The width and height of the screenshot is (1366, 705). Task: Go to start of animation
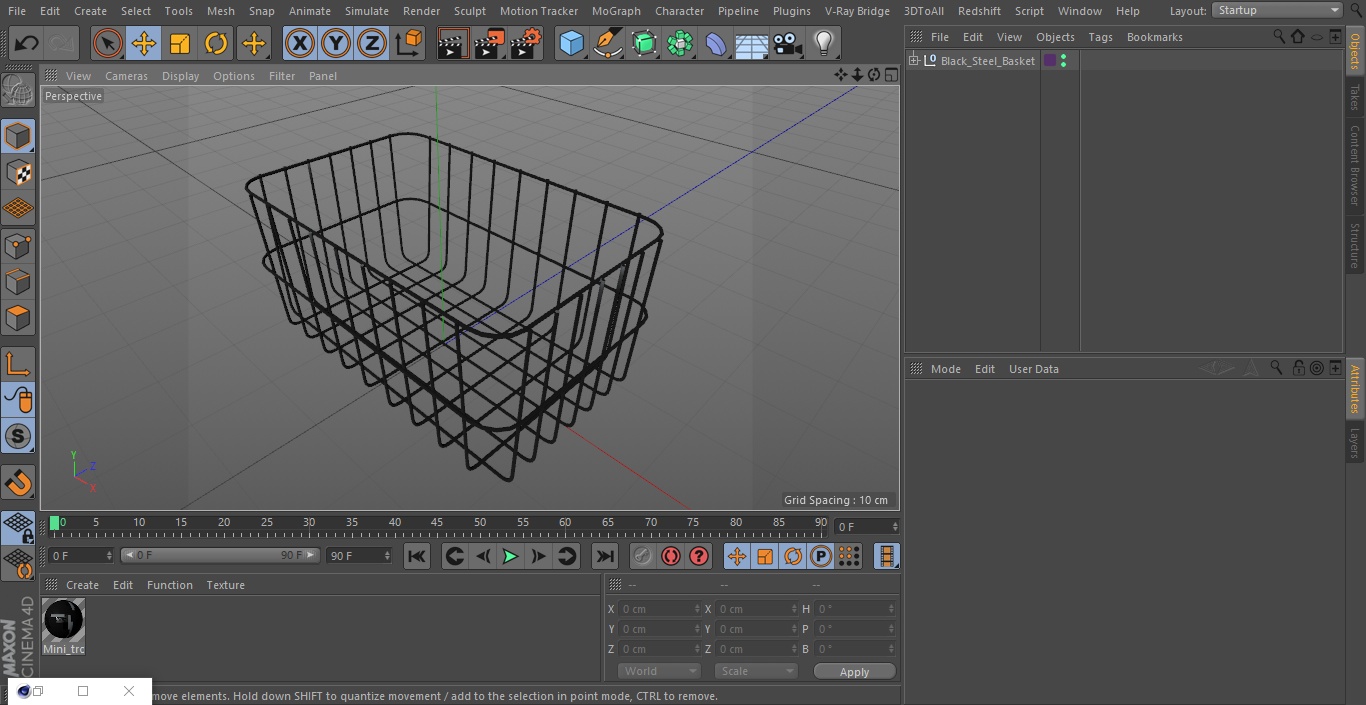tap(417, 556)
